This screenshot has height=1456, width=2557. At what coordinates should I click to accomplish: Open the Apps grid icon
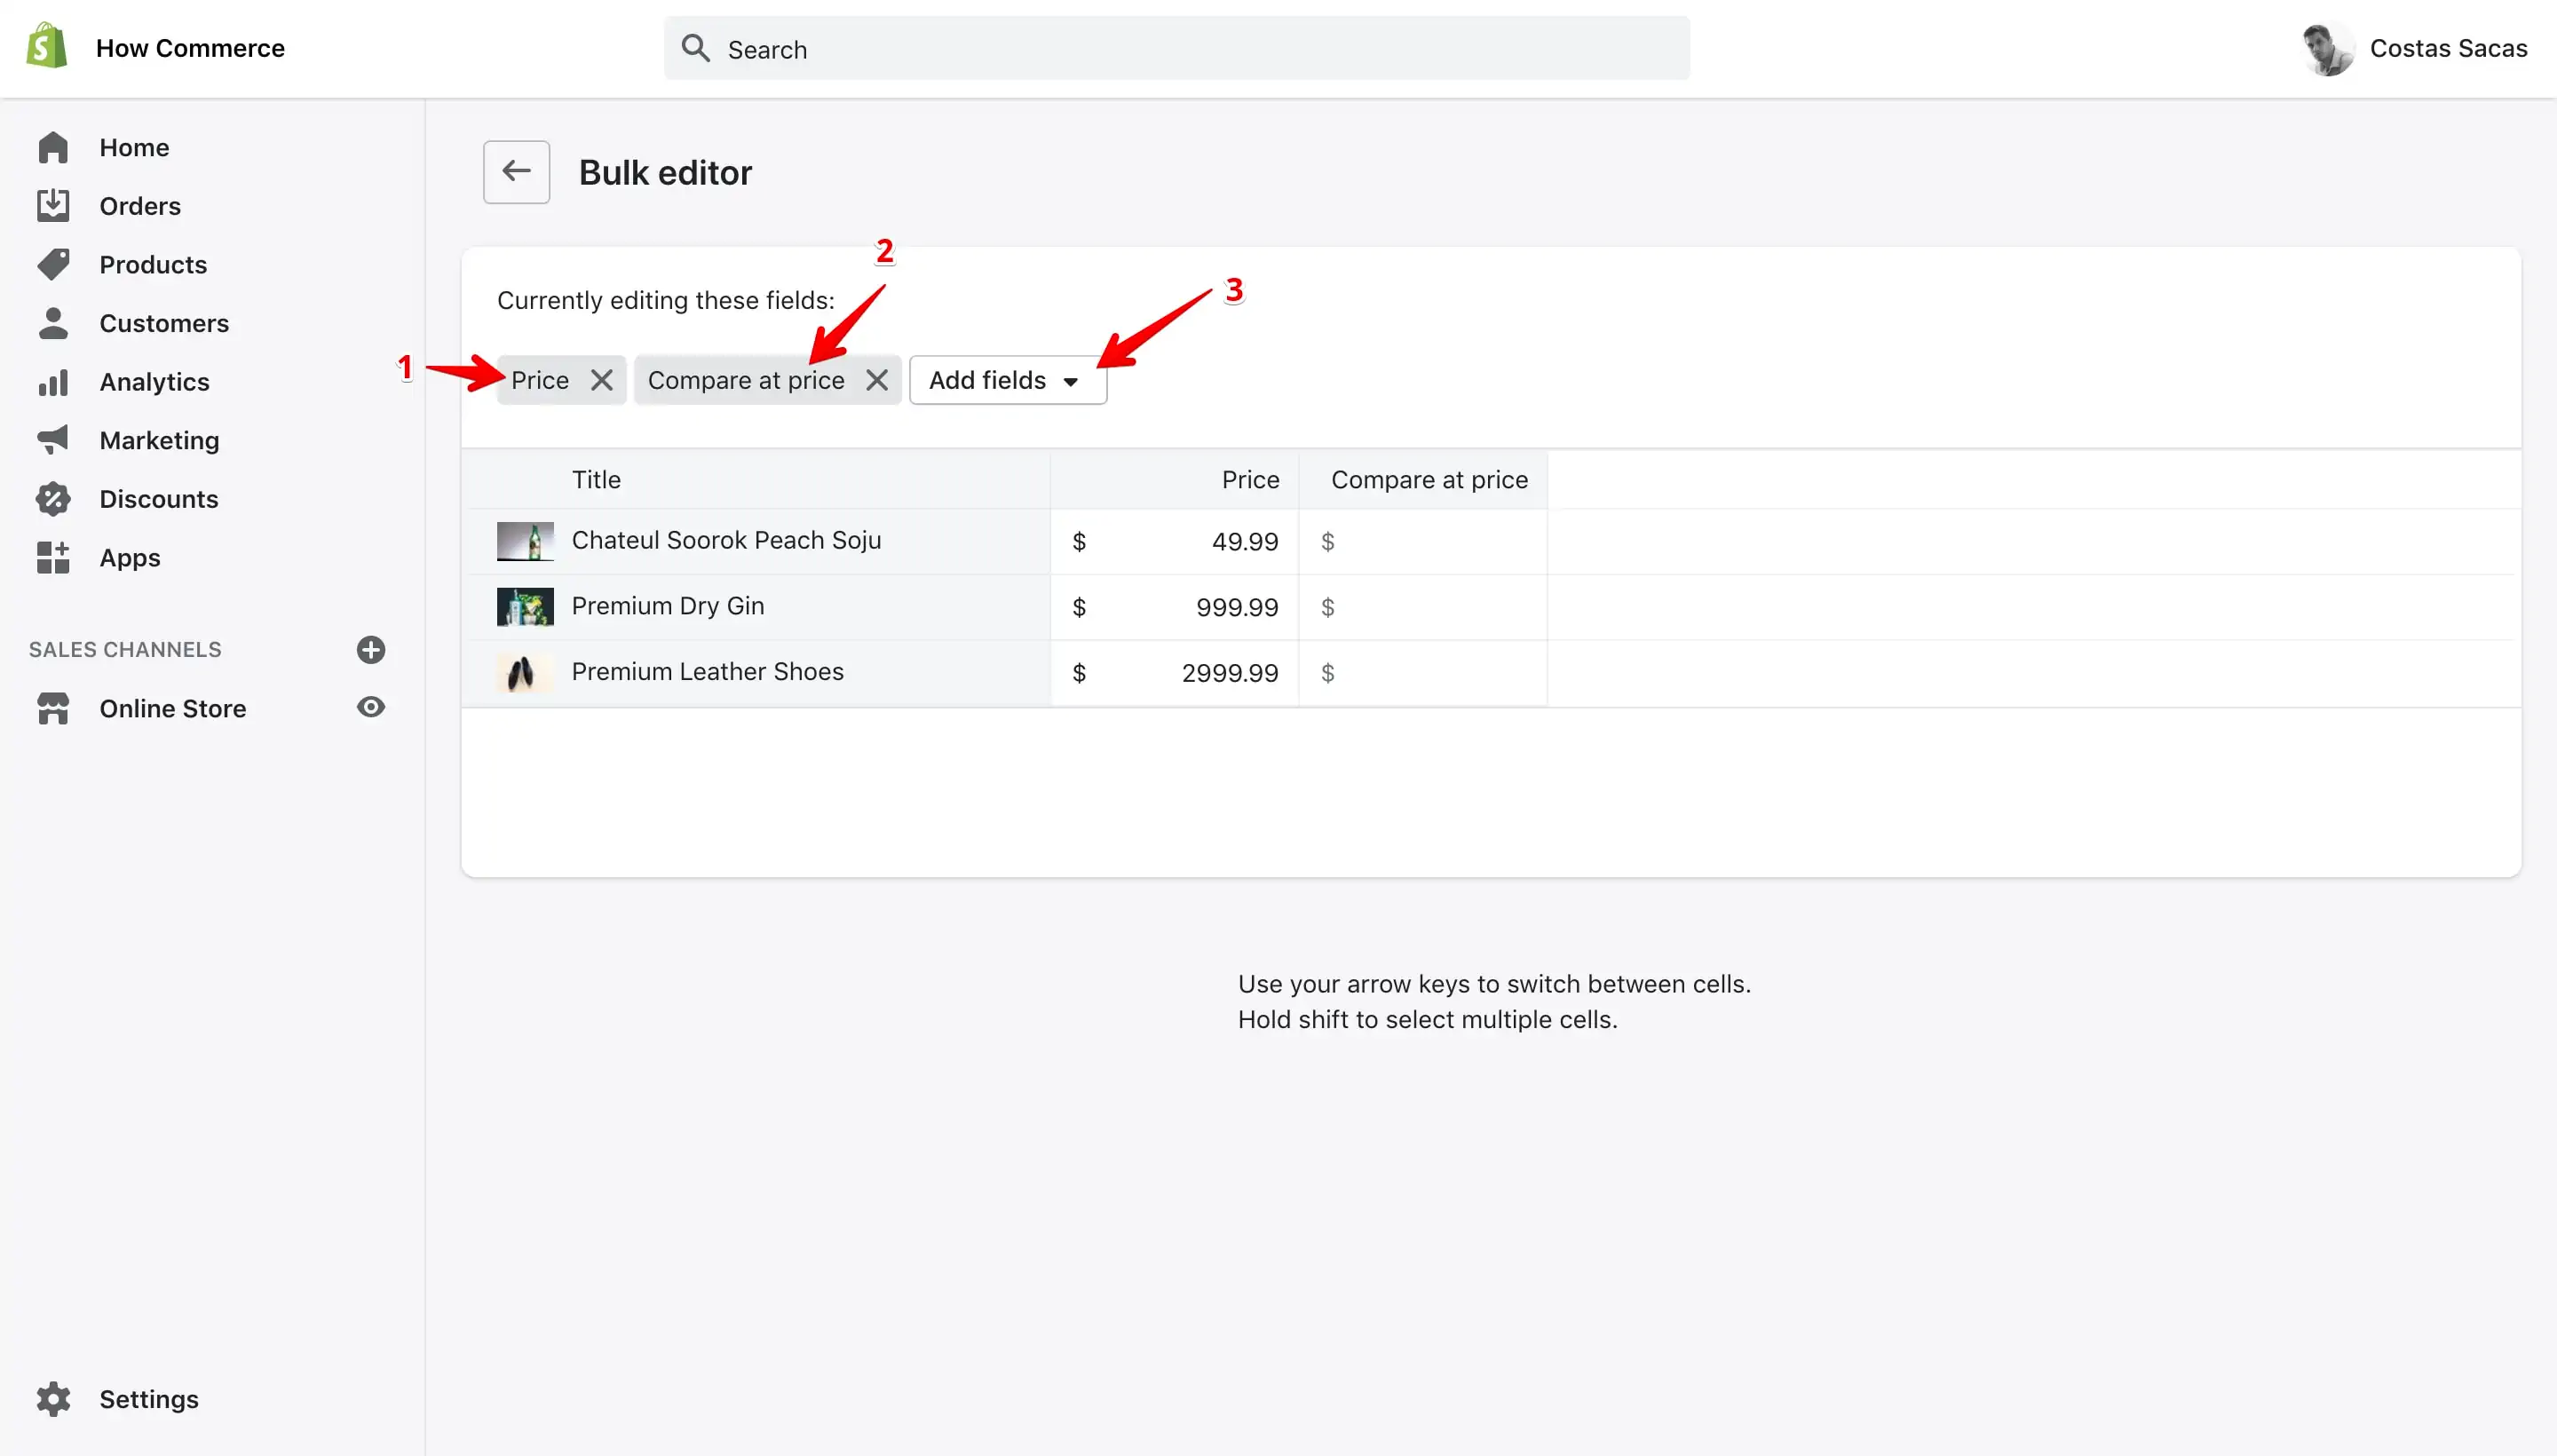click(x=53, y=558)
